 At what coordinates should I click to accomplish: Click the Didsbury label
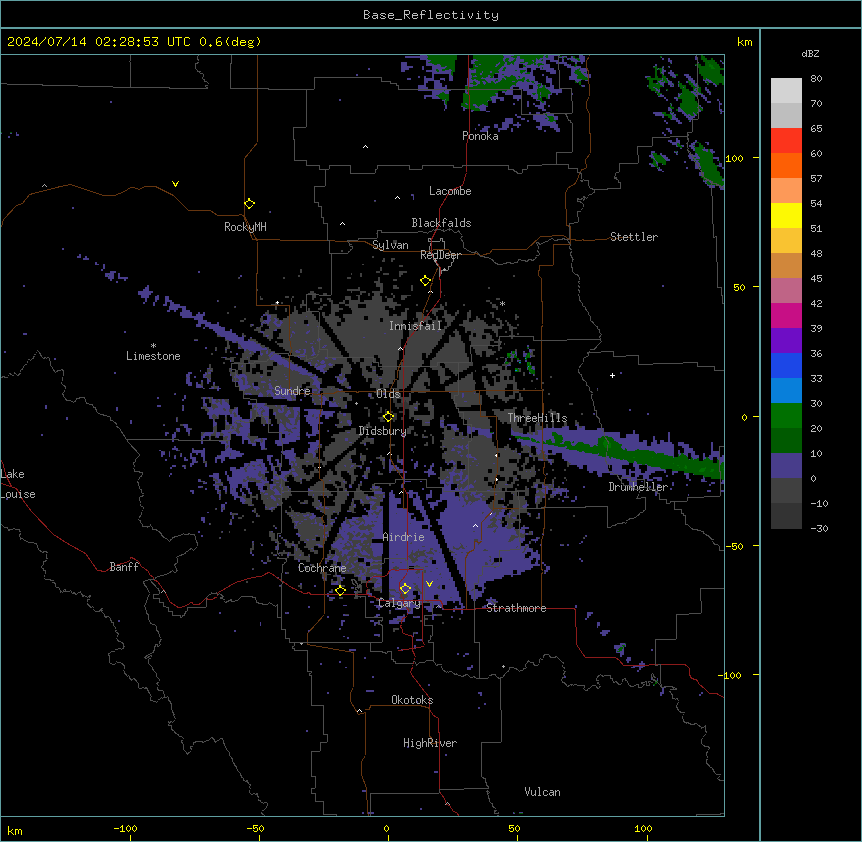[382, 431]
